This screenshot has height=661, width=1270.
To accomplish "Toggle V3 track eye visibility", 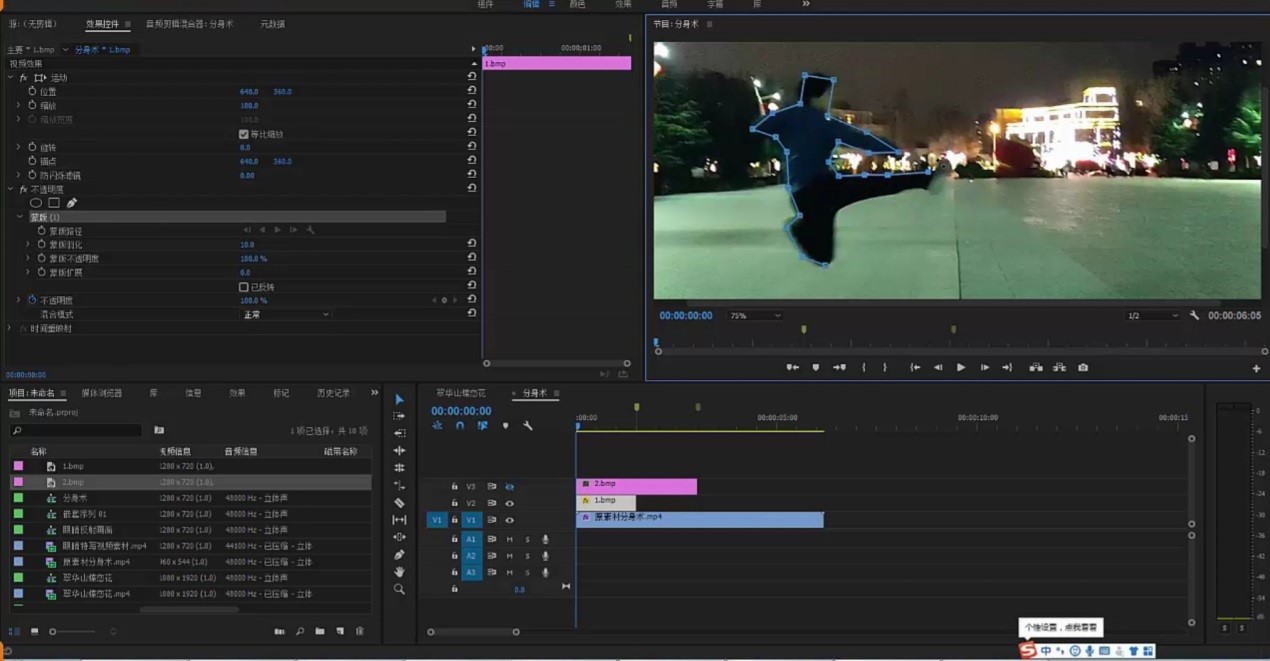I will 509,487.
